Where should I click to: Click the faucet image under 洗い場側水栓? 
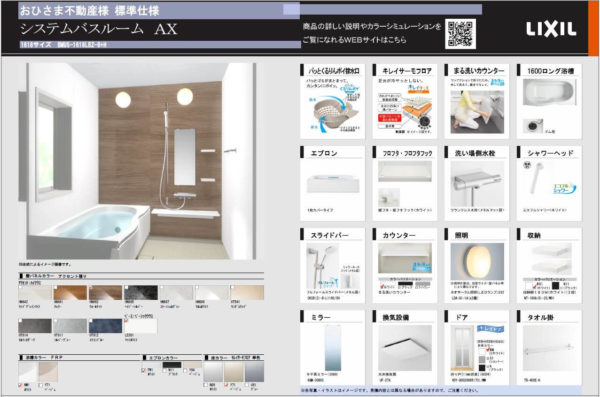point(477,184)
